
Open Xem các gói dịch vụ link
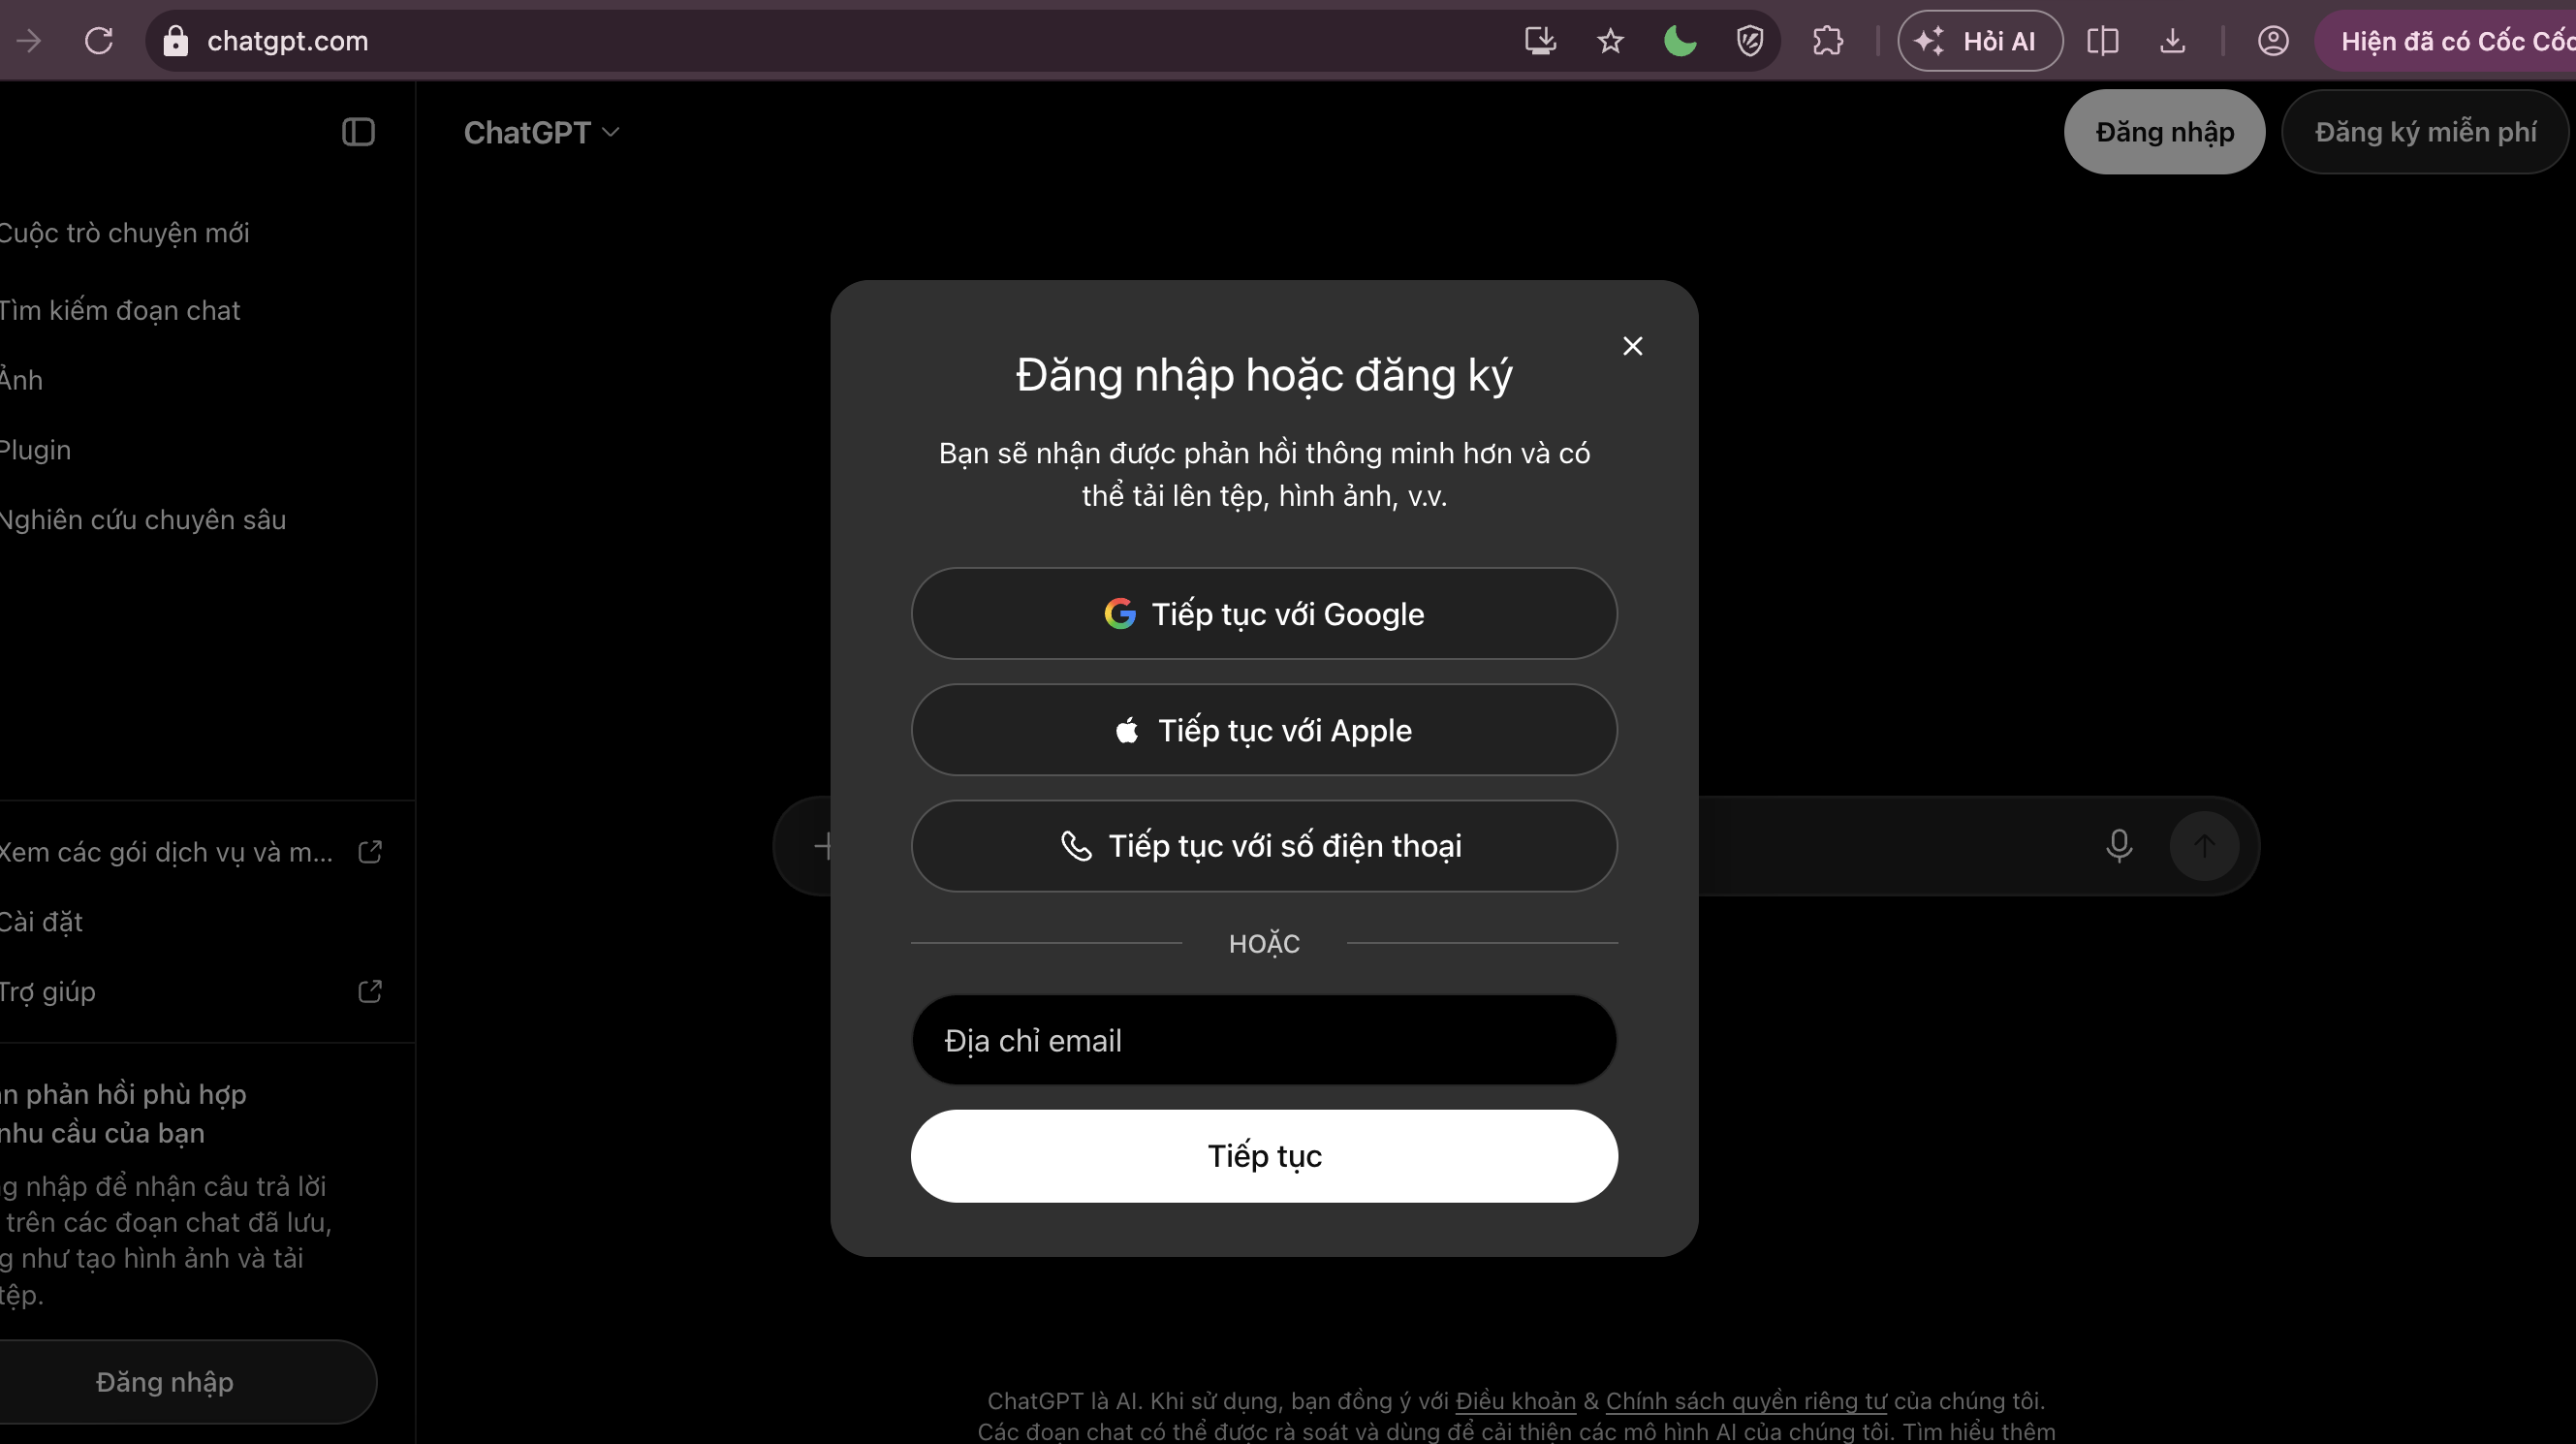pyautogui.click(x=190, y=852)
